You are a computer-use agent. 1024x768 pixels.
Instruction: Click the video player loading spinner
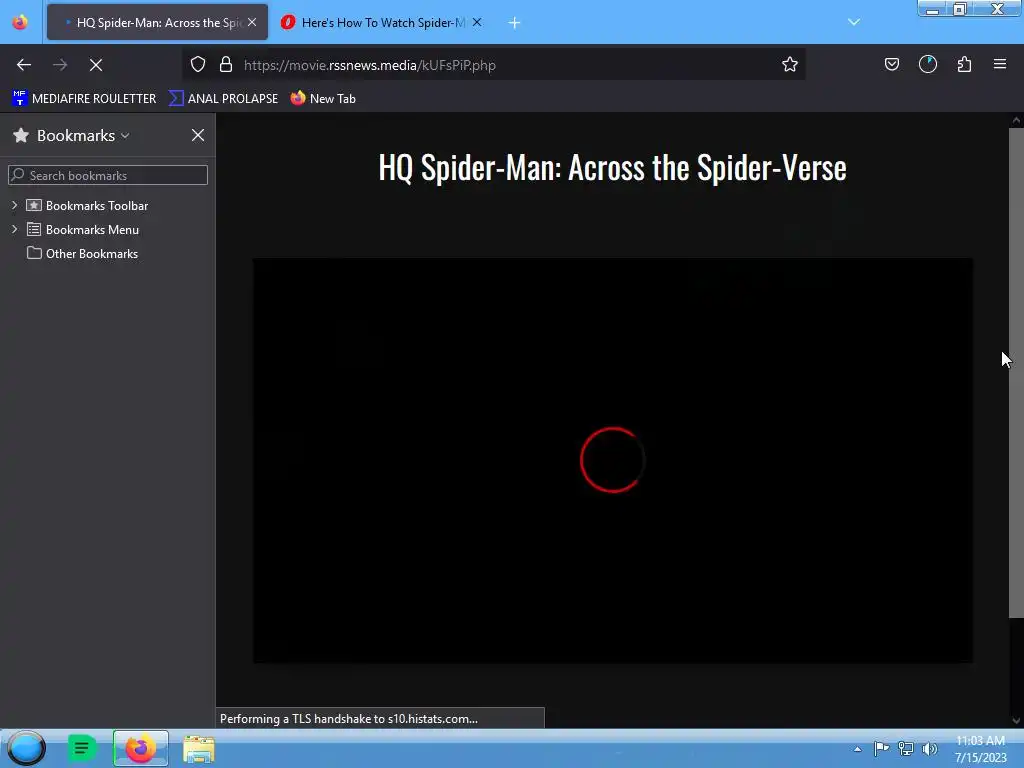point(613,460)
